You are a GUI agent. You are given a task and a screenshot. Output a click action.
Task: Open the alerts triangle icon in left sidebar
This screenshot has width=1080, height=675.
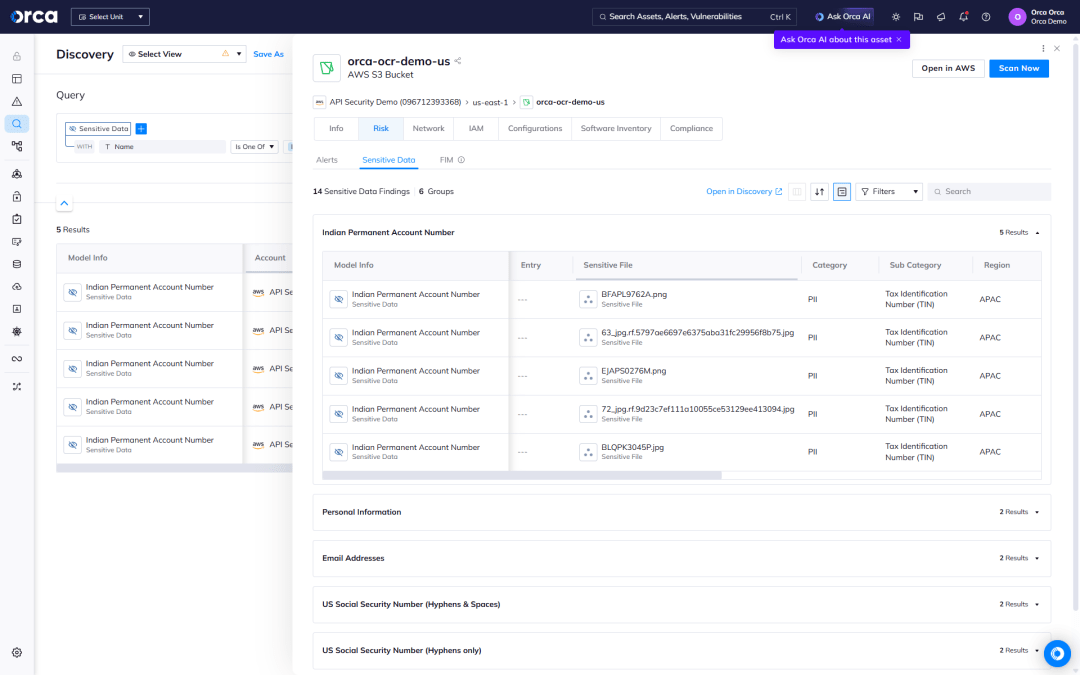point(17,102)
